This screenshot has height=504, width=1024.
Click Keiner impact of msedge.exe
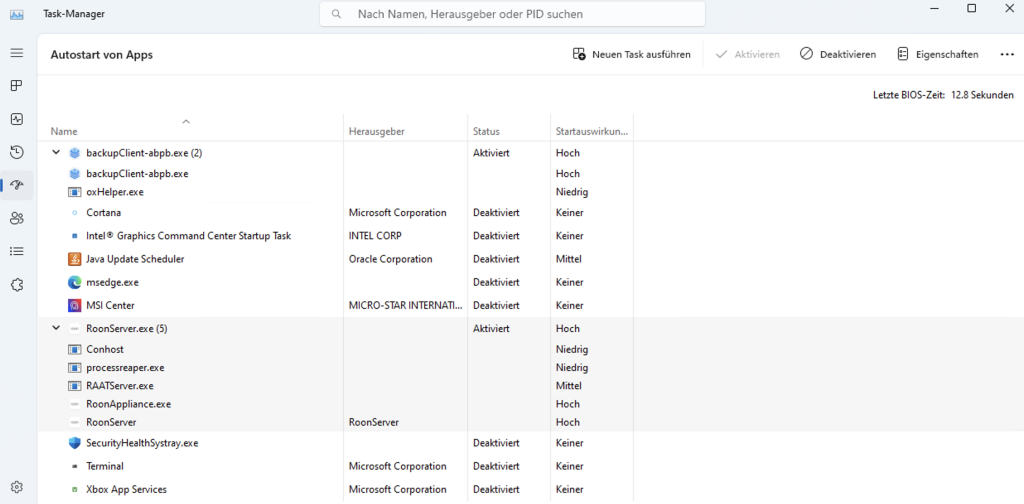[569, 283]
